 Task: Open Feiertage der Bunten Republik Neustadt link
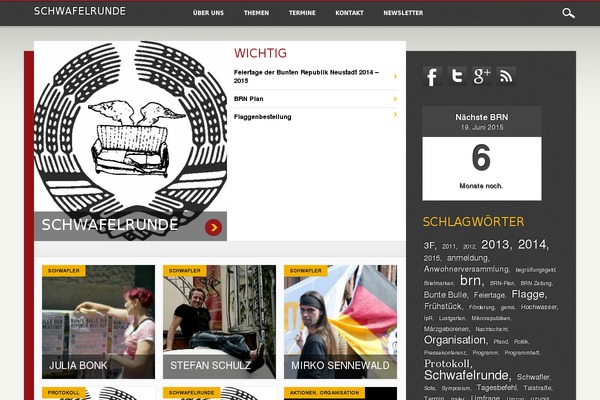(306, 76)
